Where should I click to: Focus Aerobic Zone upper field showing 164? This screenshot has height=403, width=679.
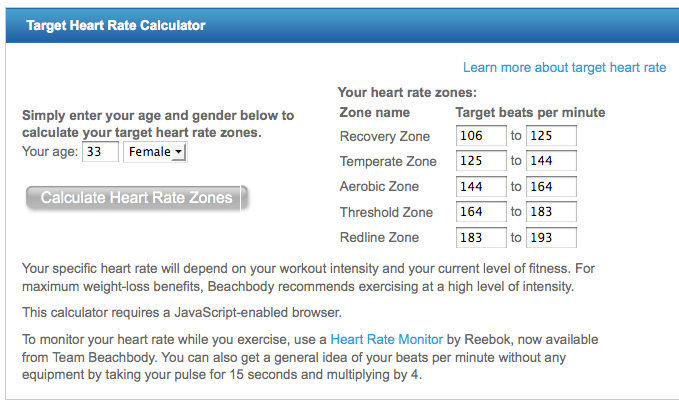pos(551,187)
